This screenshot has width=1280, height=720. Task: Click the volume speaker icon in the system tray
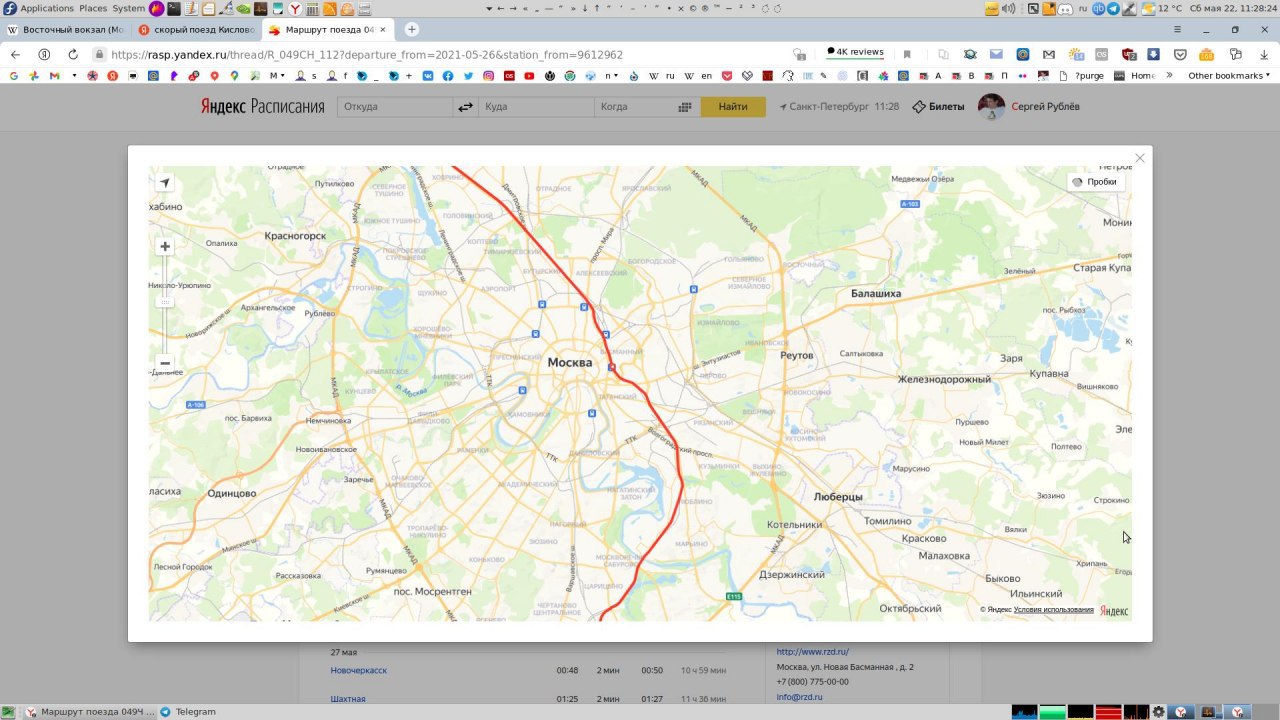coord(1008,8)
